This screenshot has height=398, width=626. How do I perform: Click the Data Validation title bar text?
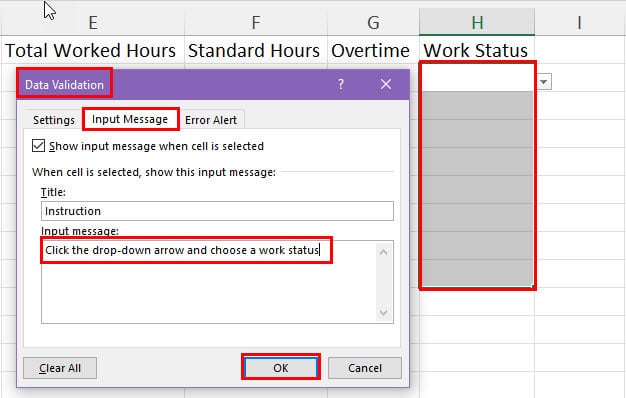64,85
